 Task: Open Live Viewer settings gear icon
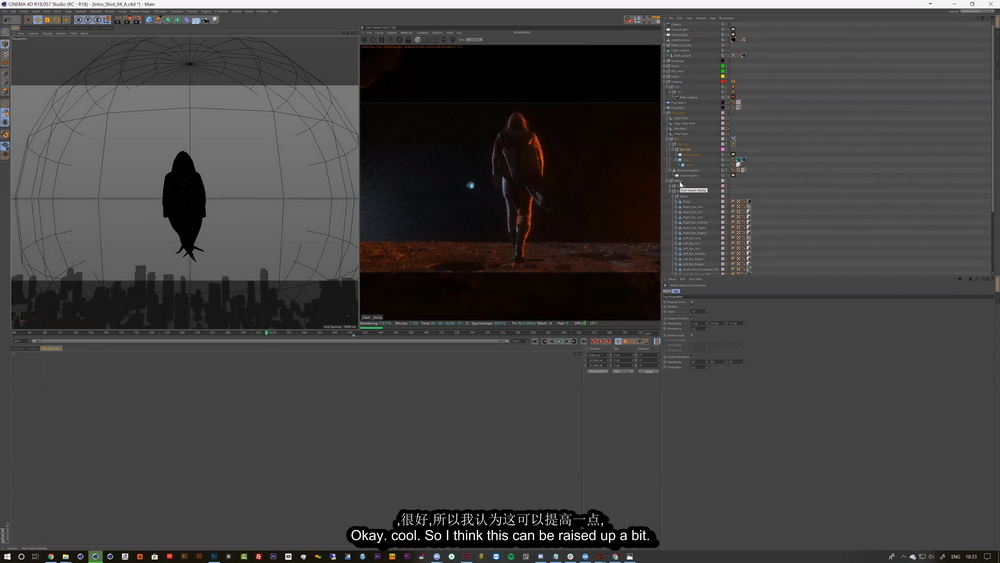(x=400, y=40)
